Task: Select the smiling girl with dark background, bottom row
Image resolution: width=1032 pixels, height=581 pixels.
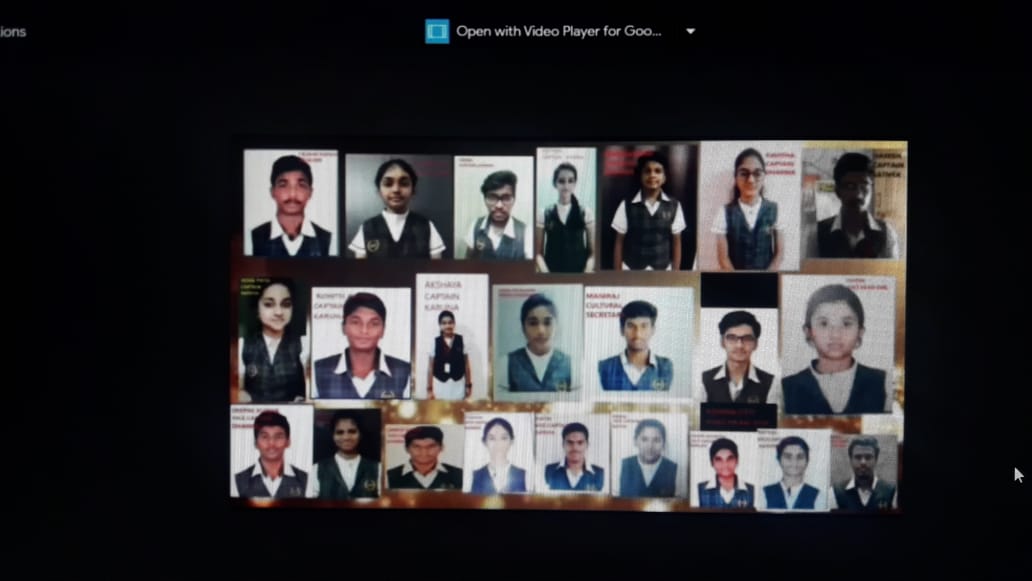Action: point(347,454)
